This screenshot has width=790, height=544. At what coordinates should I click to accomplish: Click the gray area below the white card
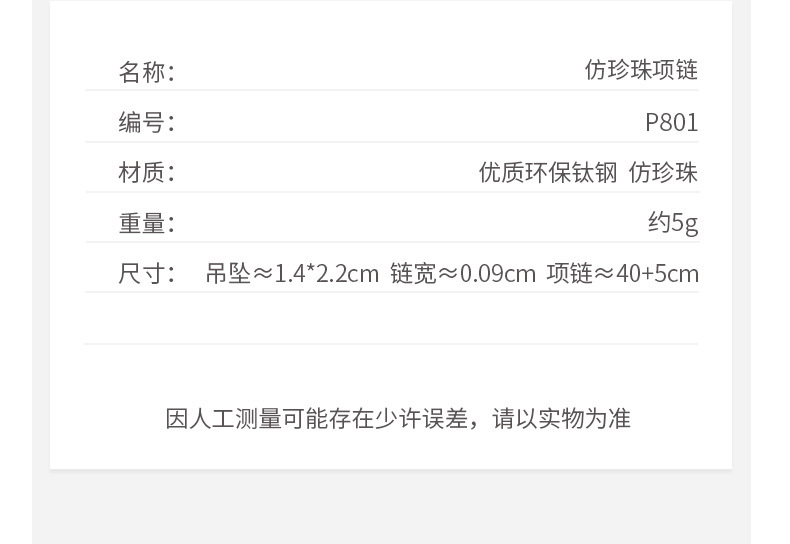click(391, 508)
